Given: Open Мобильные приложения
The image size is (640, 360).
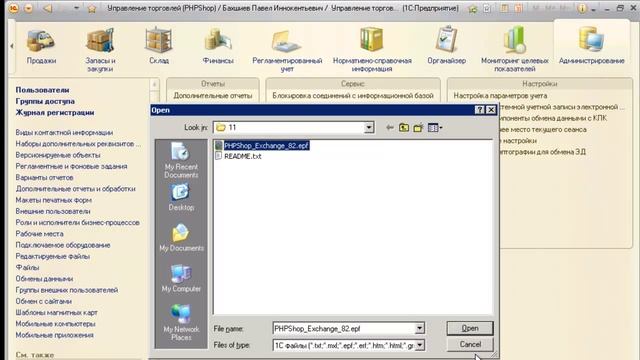Looking at the screenshot, I should click(55, 335).
